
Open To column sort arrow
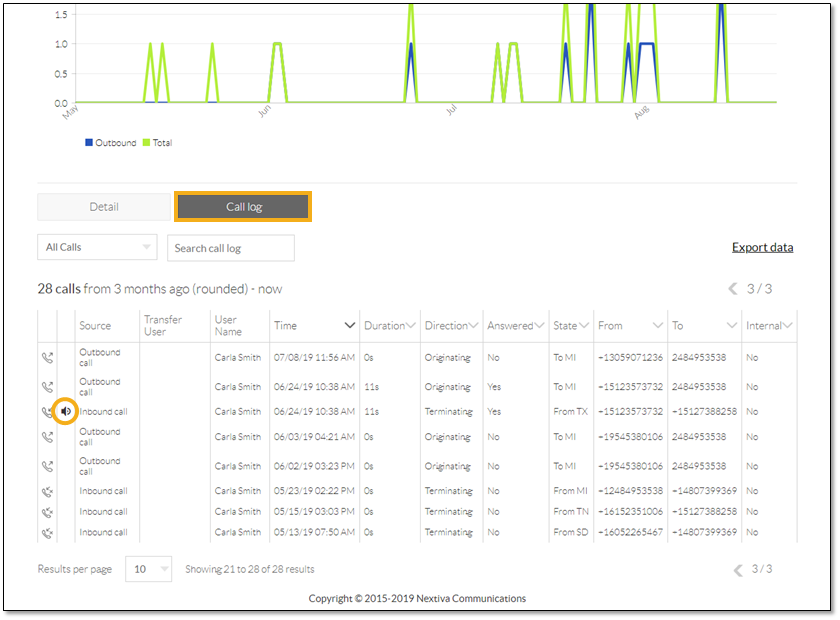pyautogui.click(x=732, y=325)
